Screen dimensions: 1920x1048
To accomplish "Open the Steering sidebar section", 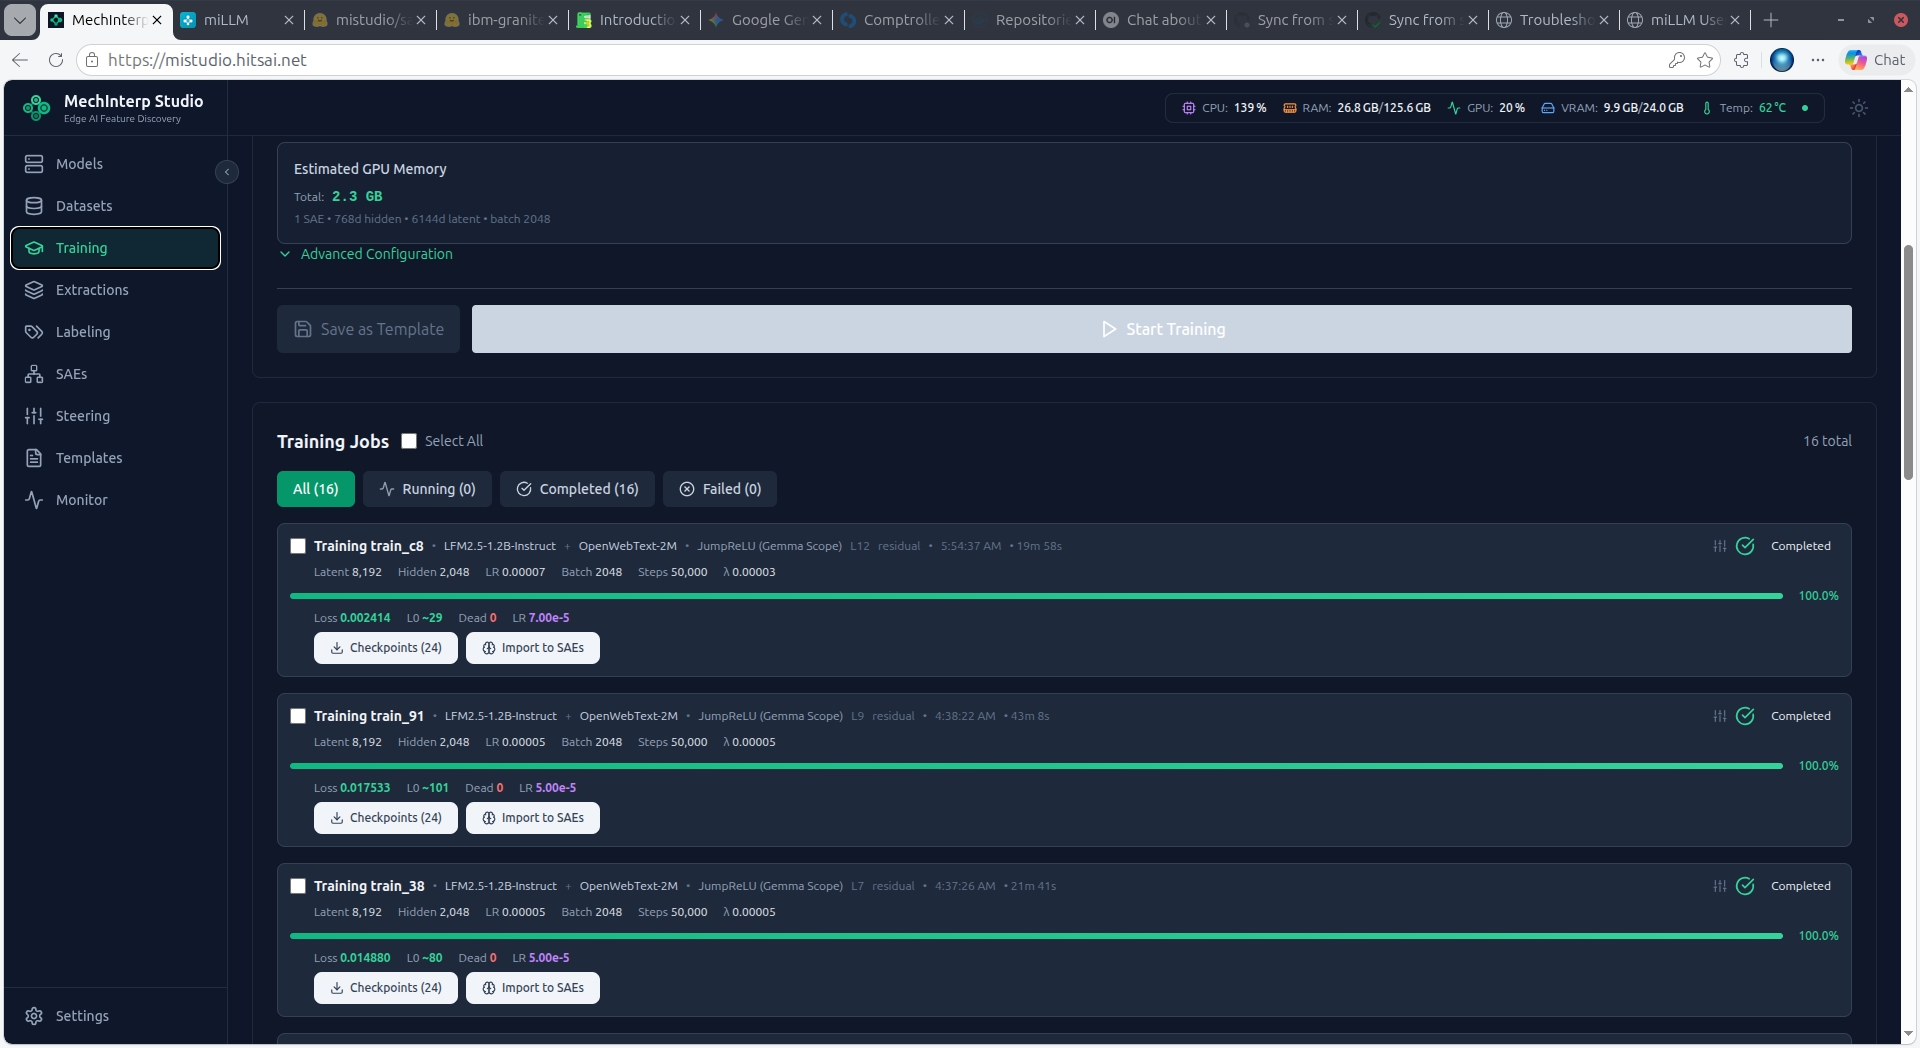I will 115,416.
